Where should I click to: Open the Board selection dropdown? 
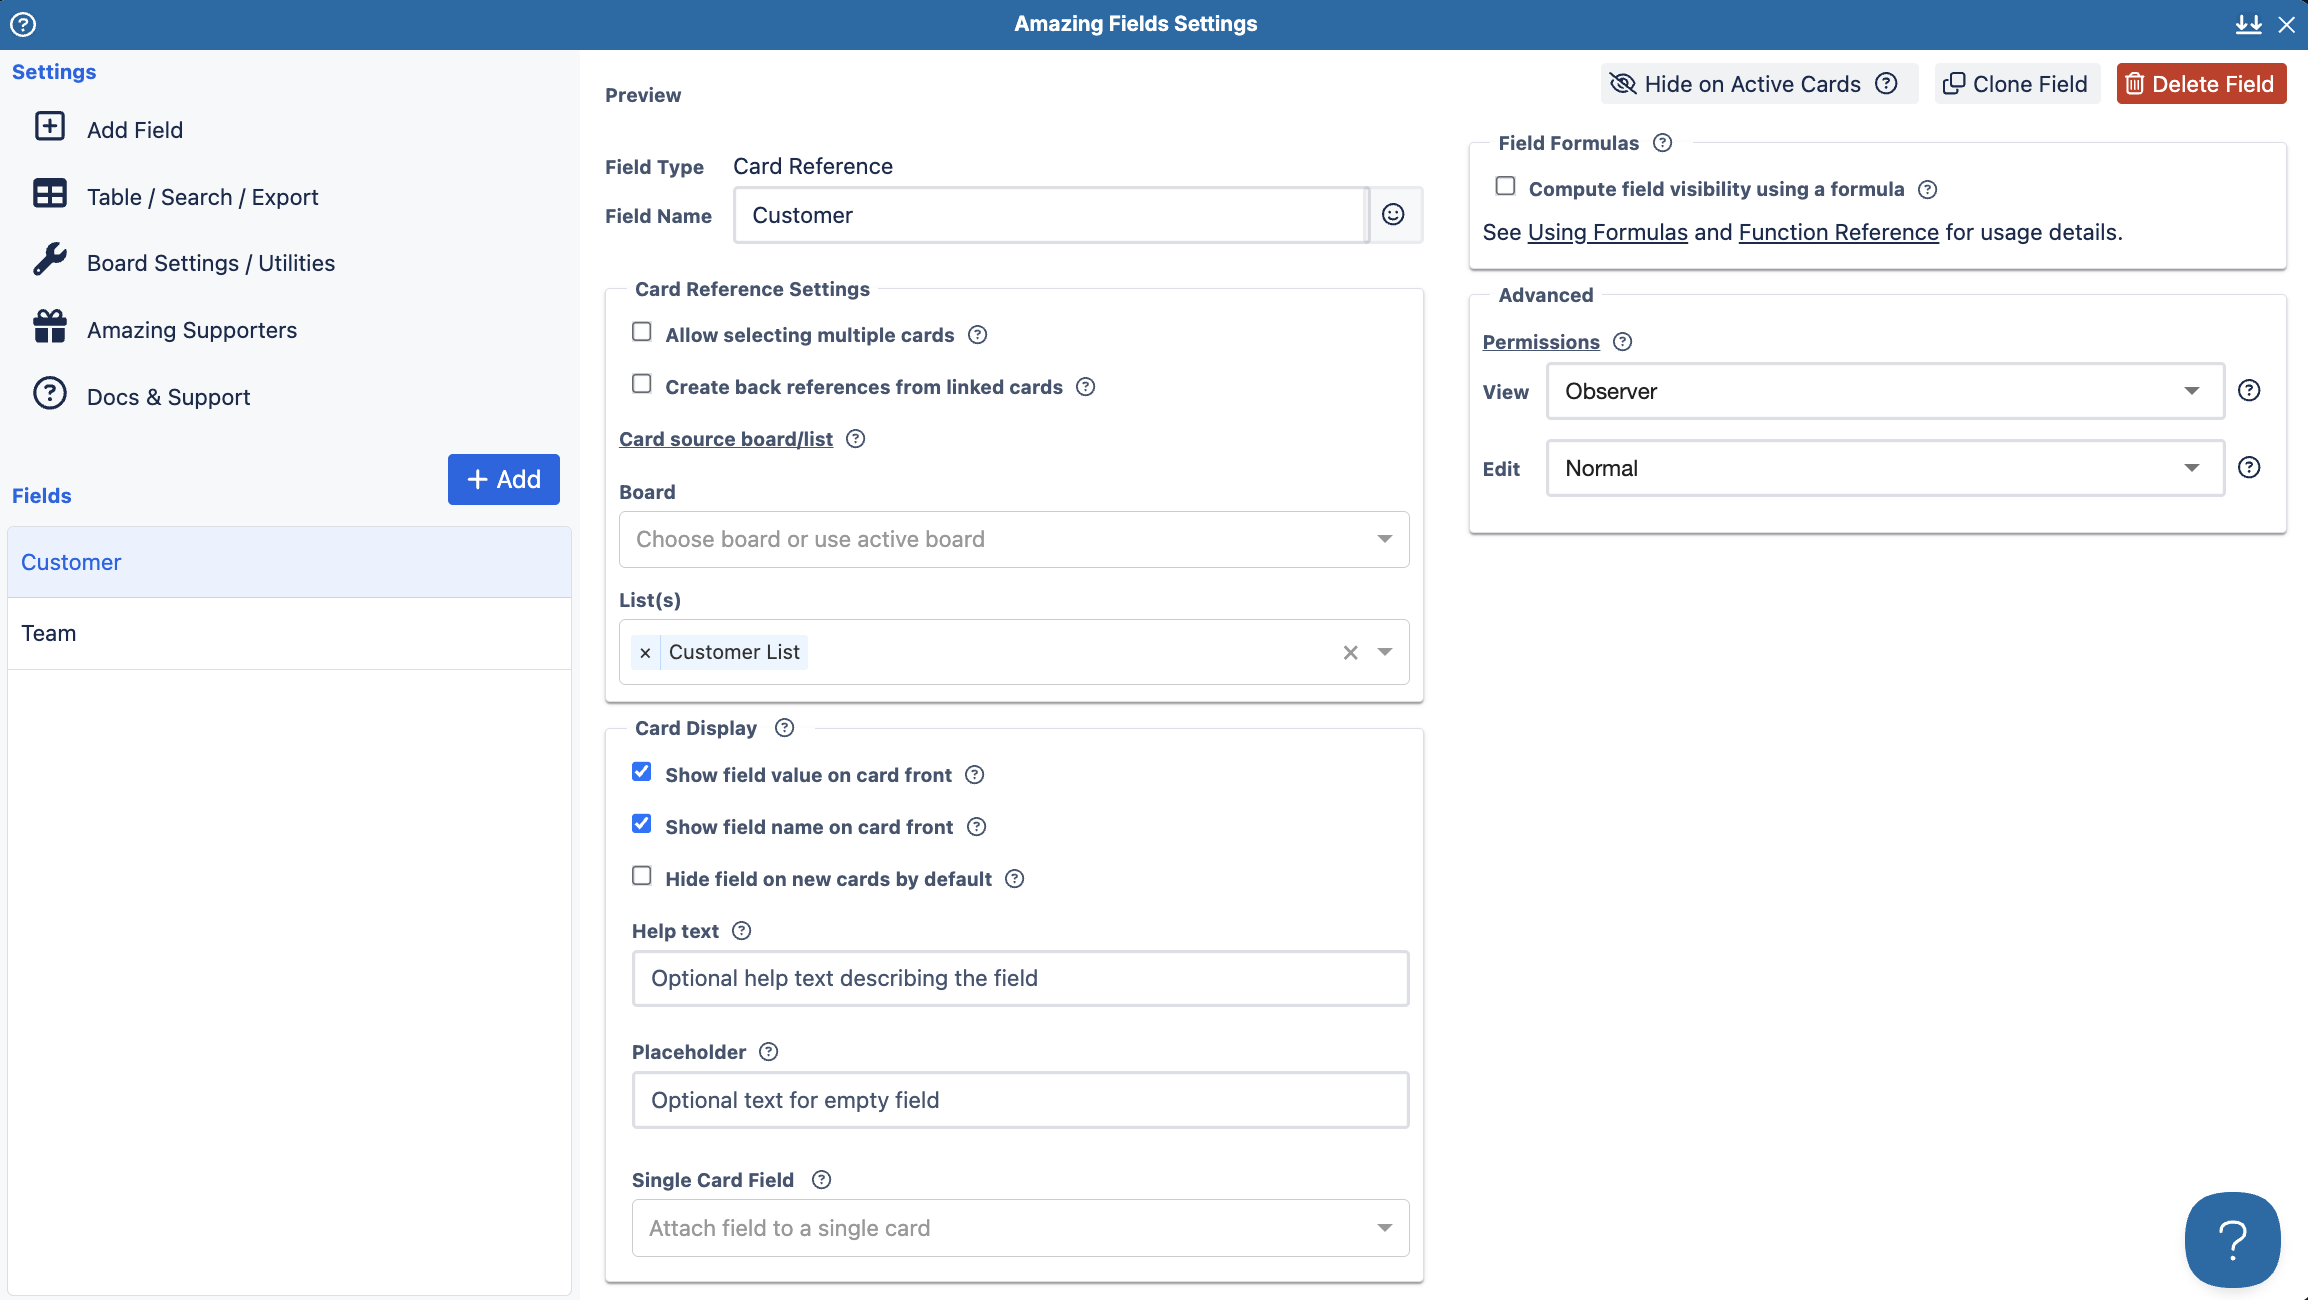click(x=1014, y=540)
